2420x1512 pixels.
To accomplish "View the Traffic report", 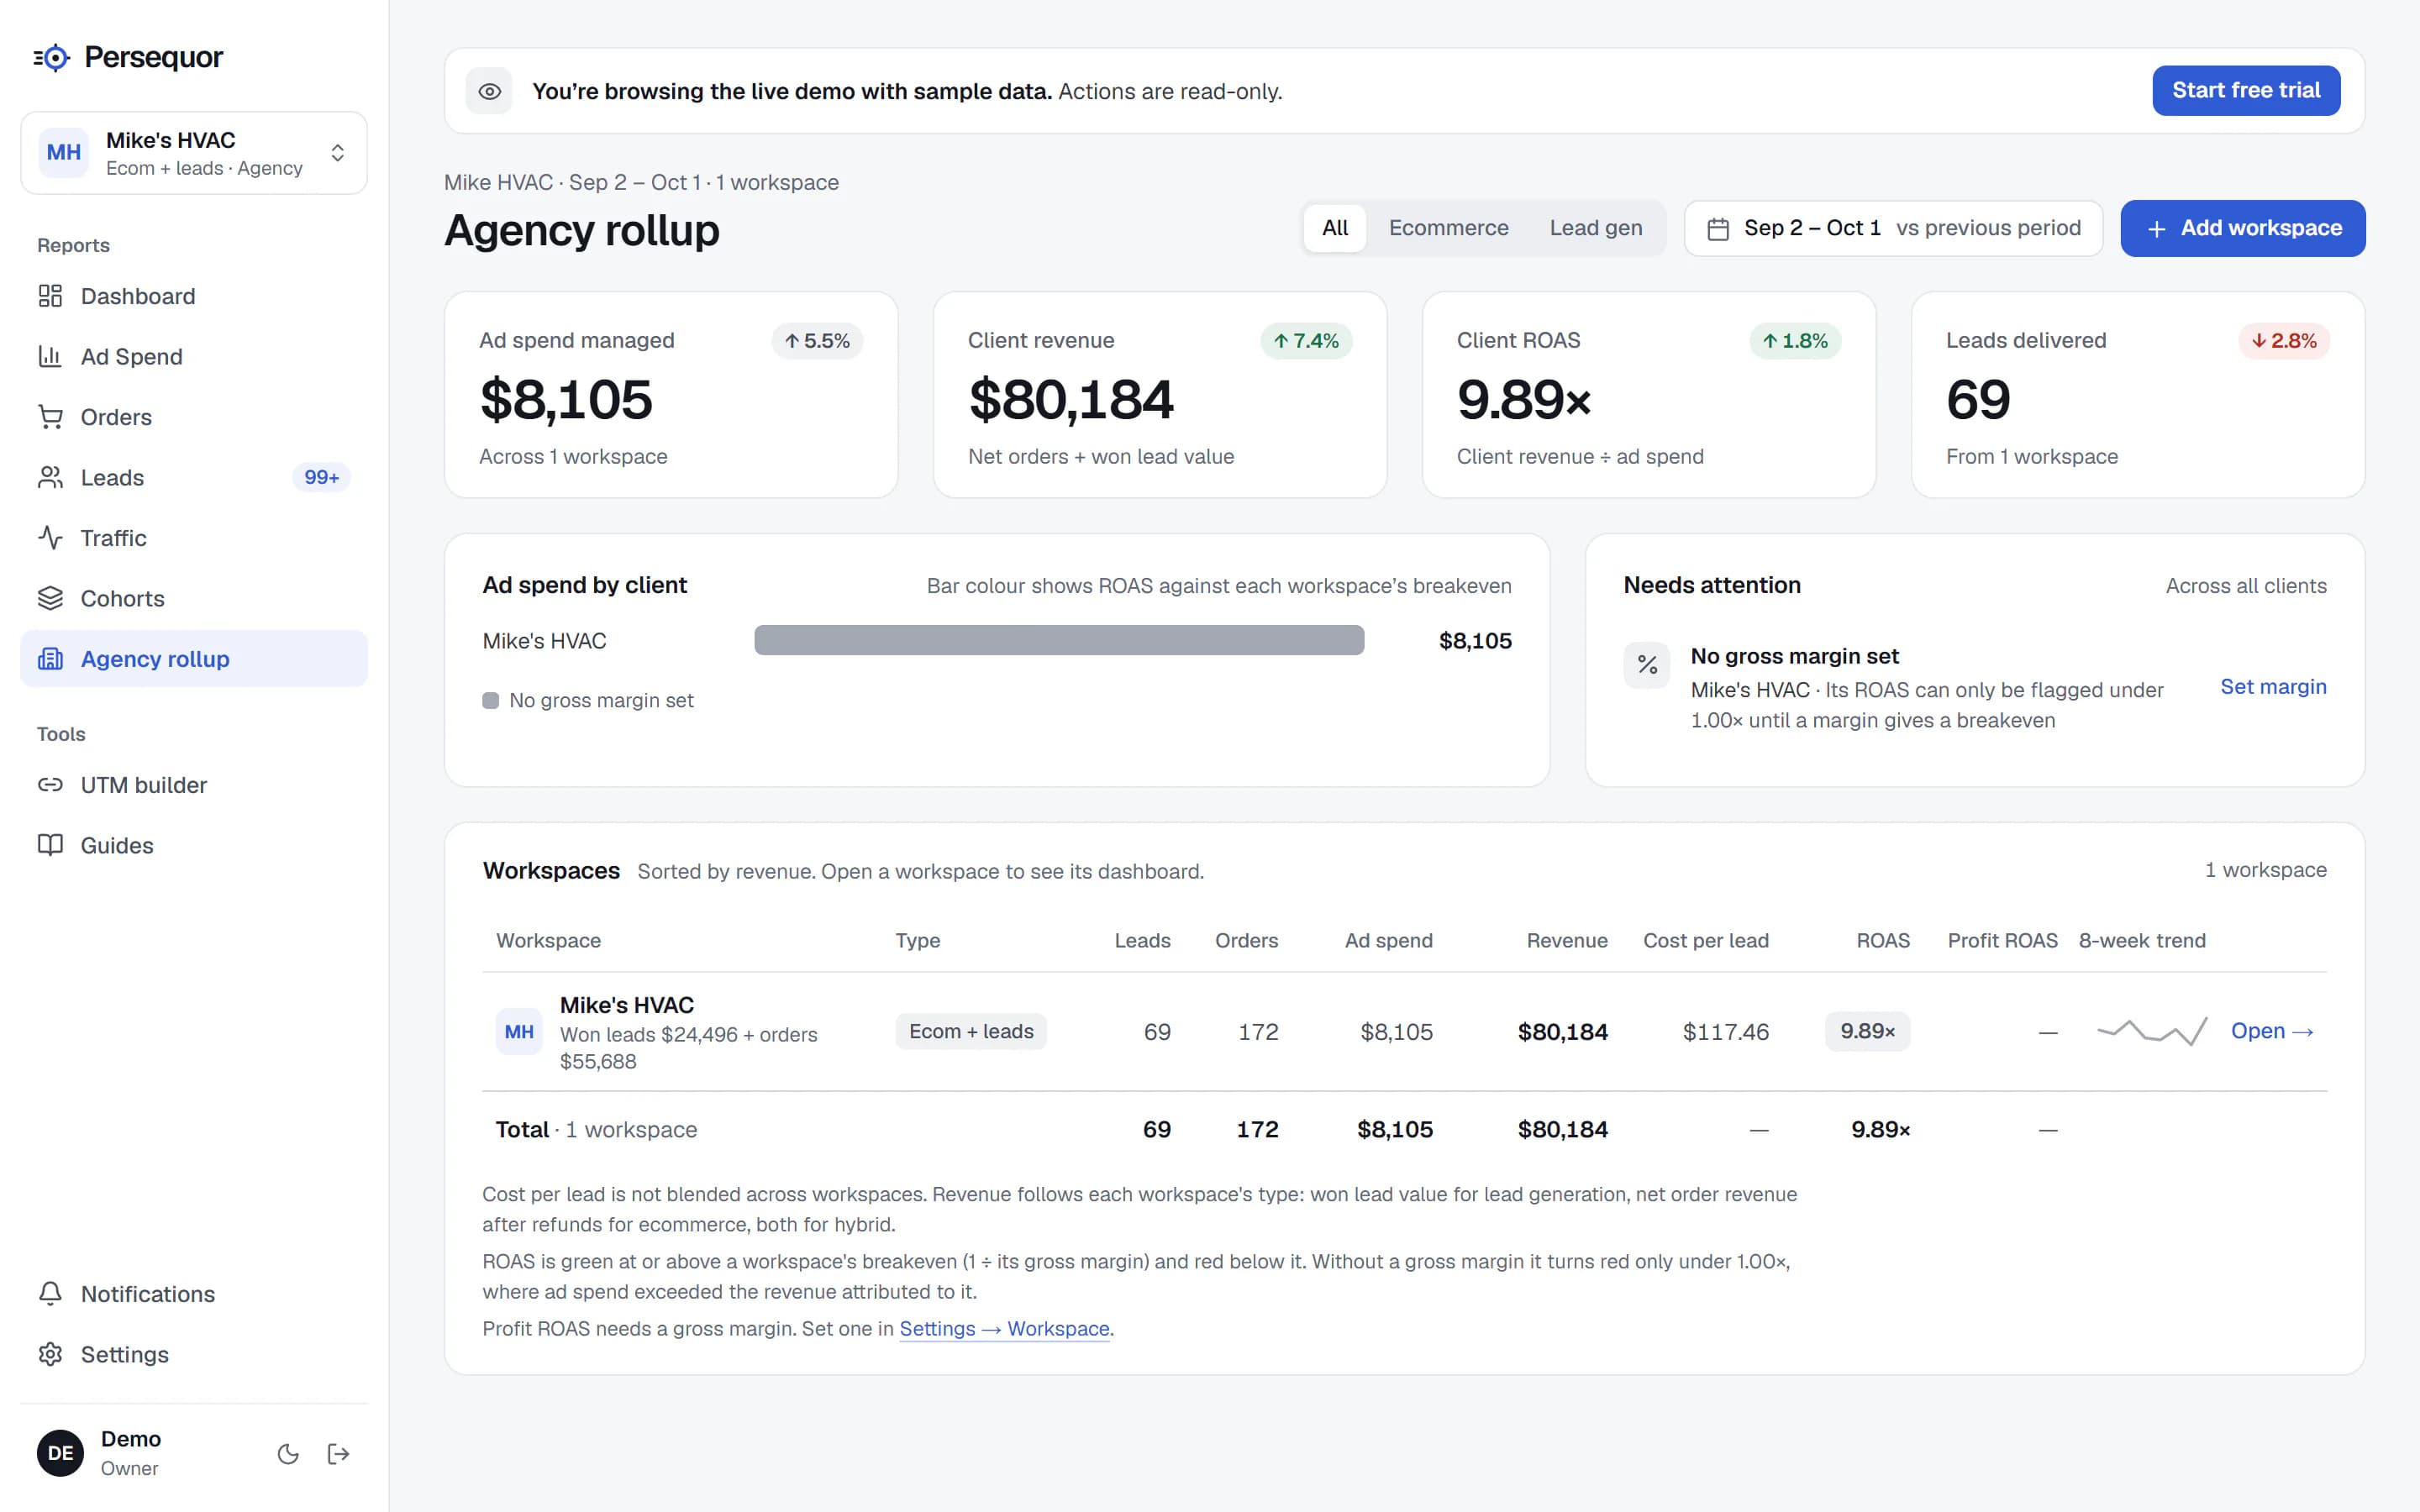I will click(x=194, y=538).
